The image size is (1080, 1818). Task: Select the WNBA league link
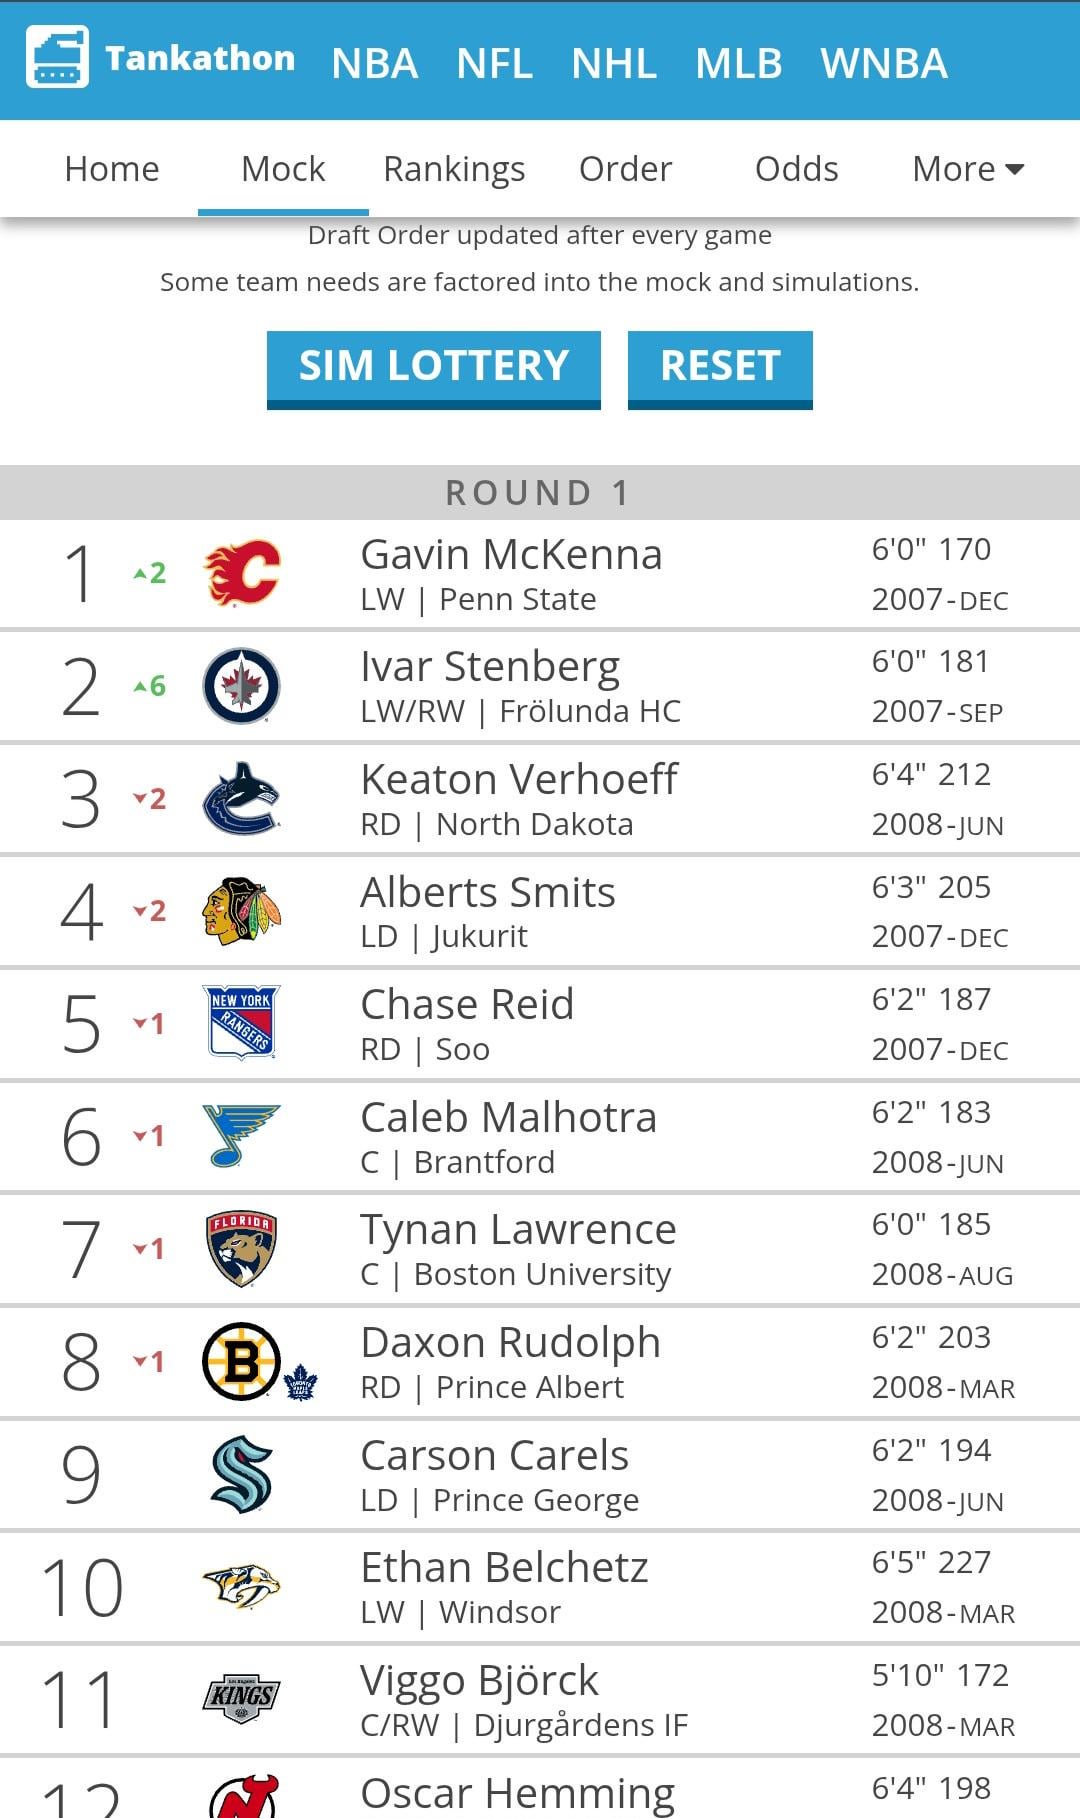point(883,63)
